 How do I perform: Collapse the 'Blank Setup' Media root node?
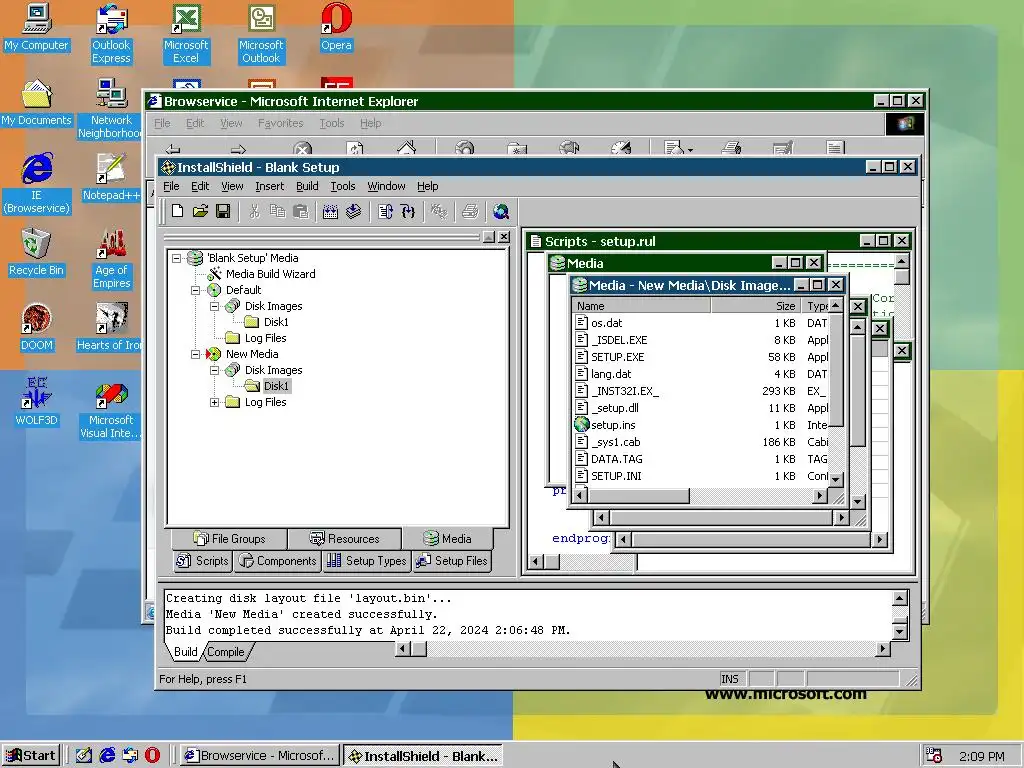coord(176,258)
